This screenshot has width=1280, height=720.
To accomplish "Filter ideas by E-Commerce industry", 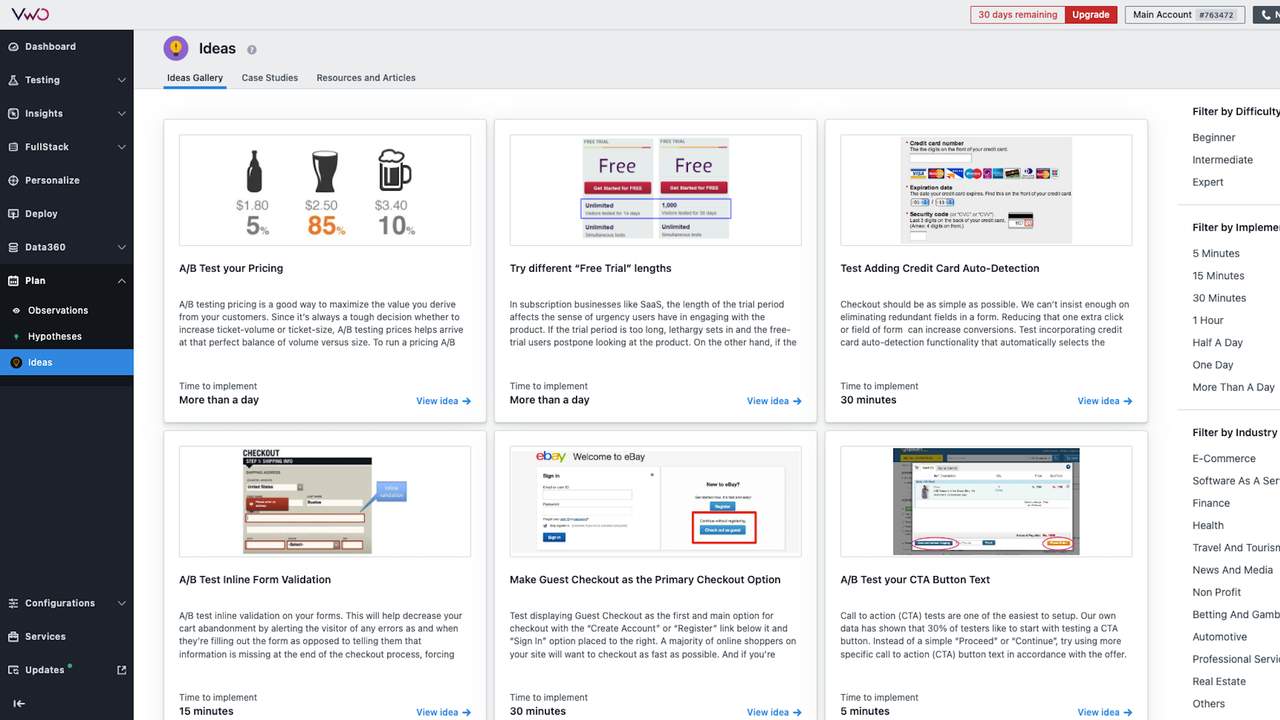I will [x=1224, y=459].
